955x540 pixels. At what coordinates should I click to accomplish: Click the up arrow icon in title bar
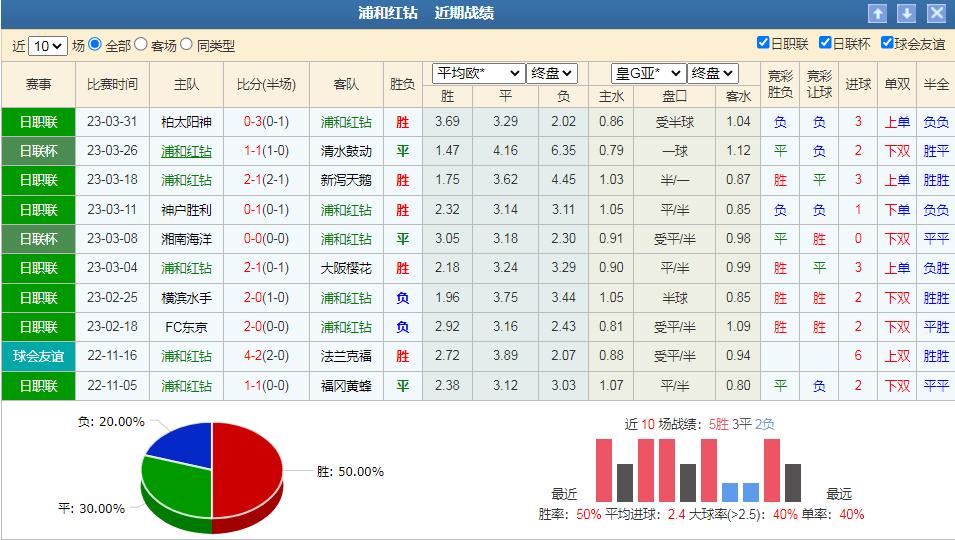(877, 13)
